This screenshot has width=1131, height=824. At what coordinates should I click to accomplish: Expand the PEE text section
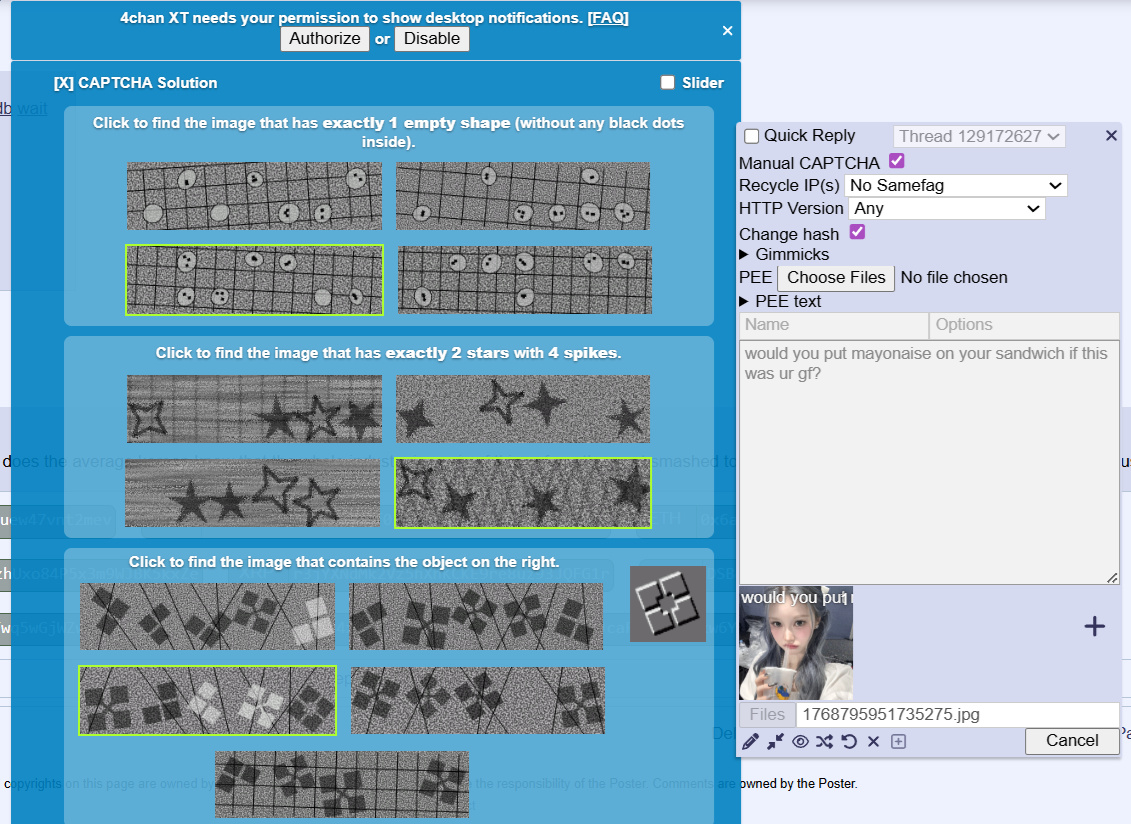pyautogui.click(x=780, y=302)
